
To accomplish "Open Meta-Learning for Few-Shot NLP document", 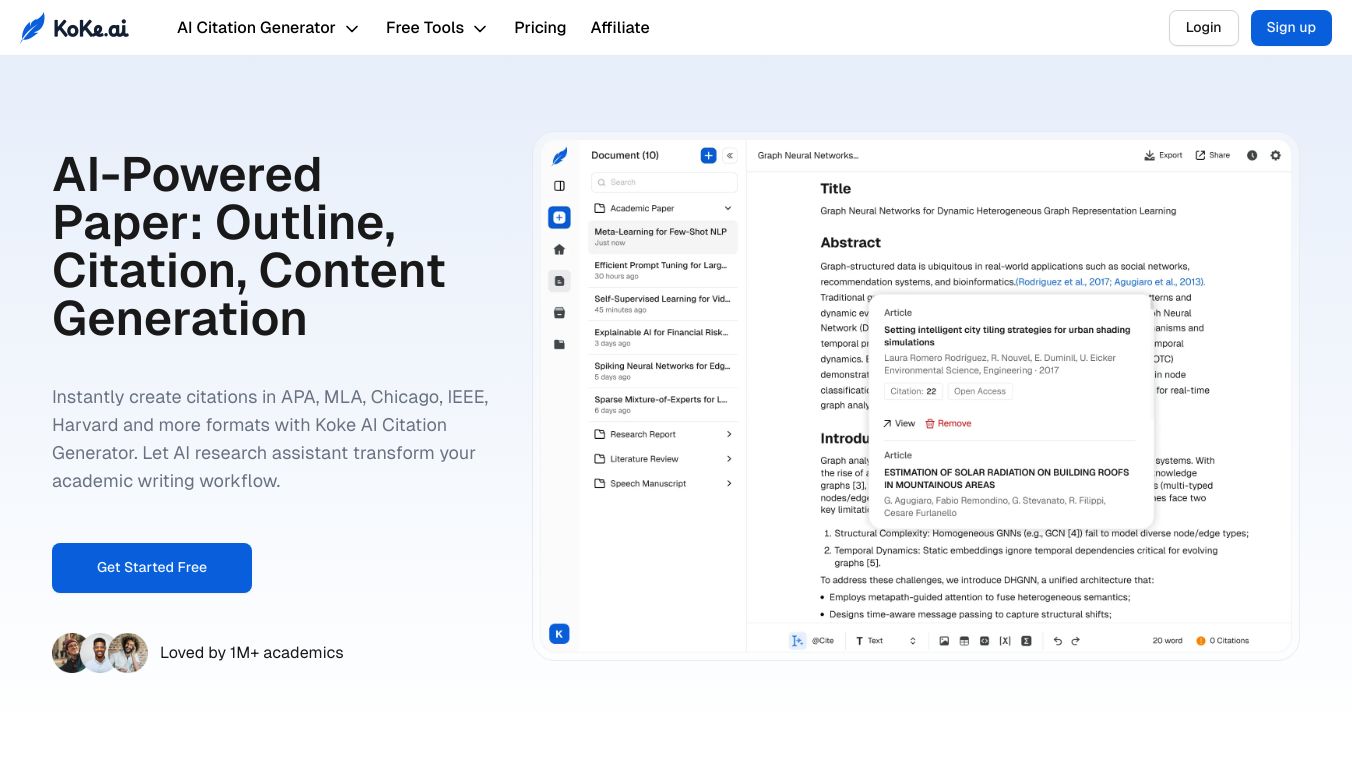I will point(664,236).
